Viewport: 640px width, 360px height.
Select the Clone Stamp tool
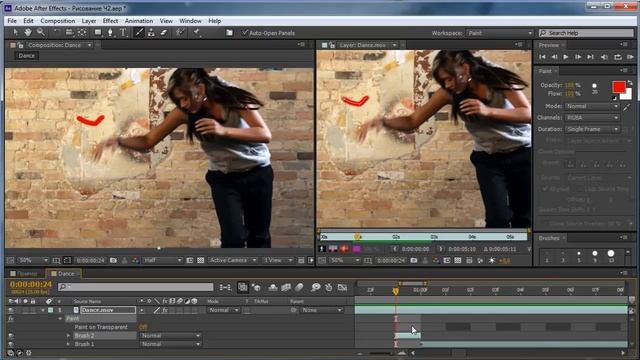pyautogui.click(x=151, y=33)
